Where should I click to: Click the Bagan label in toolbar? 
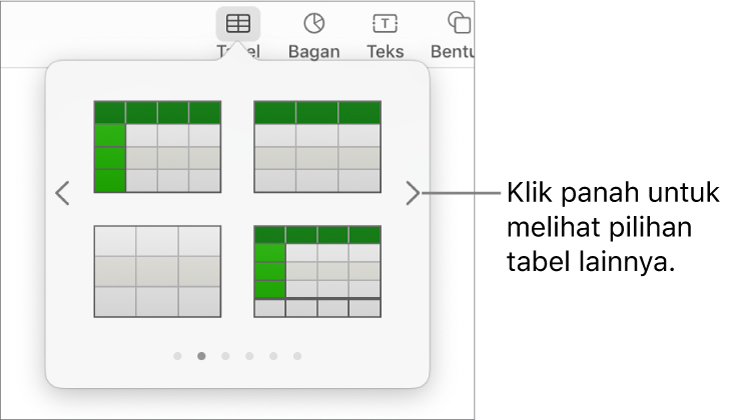click(x=314, y=51)
